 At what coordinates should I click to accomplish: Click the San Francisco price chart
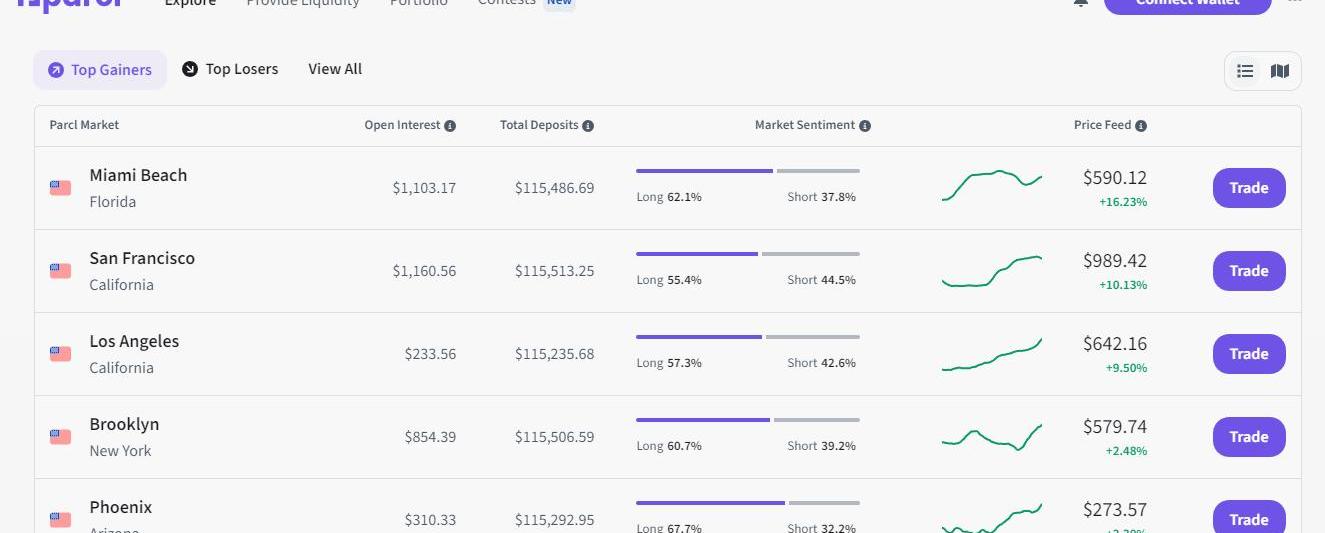[991, 271]
